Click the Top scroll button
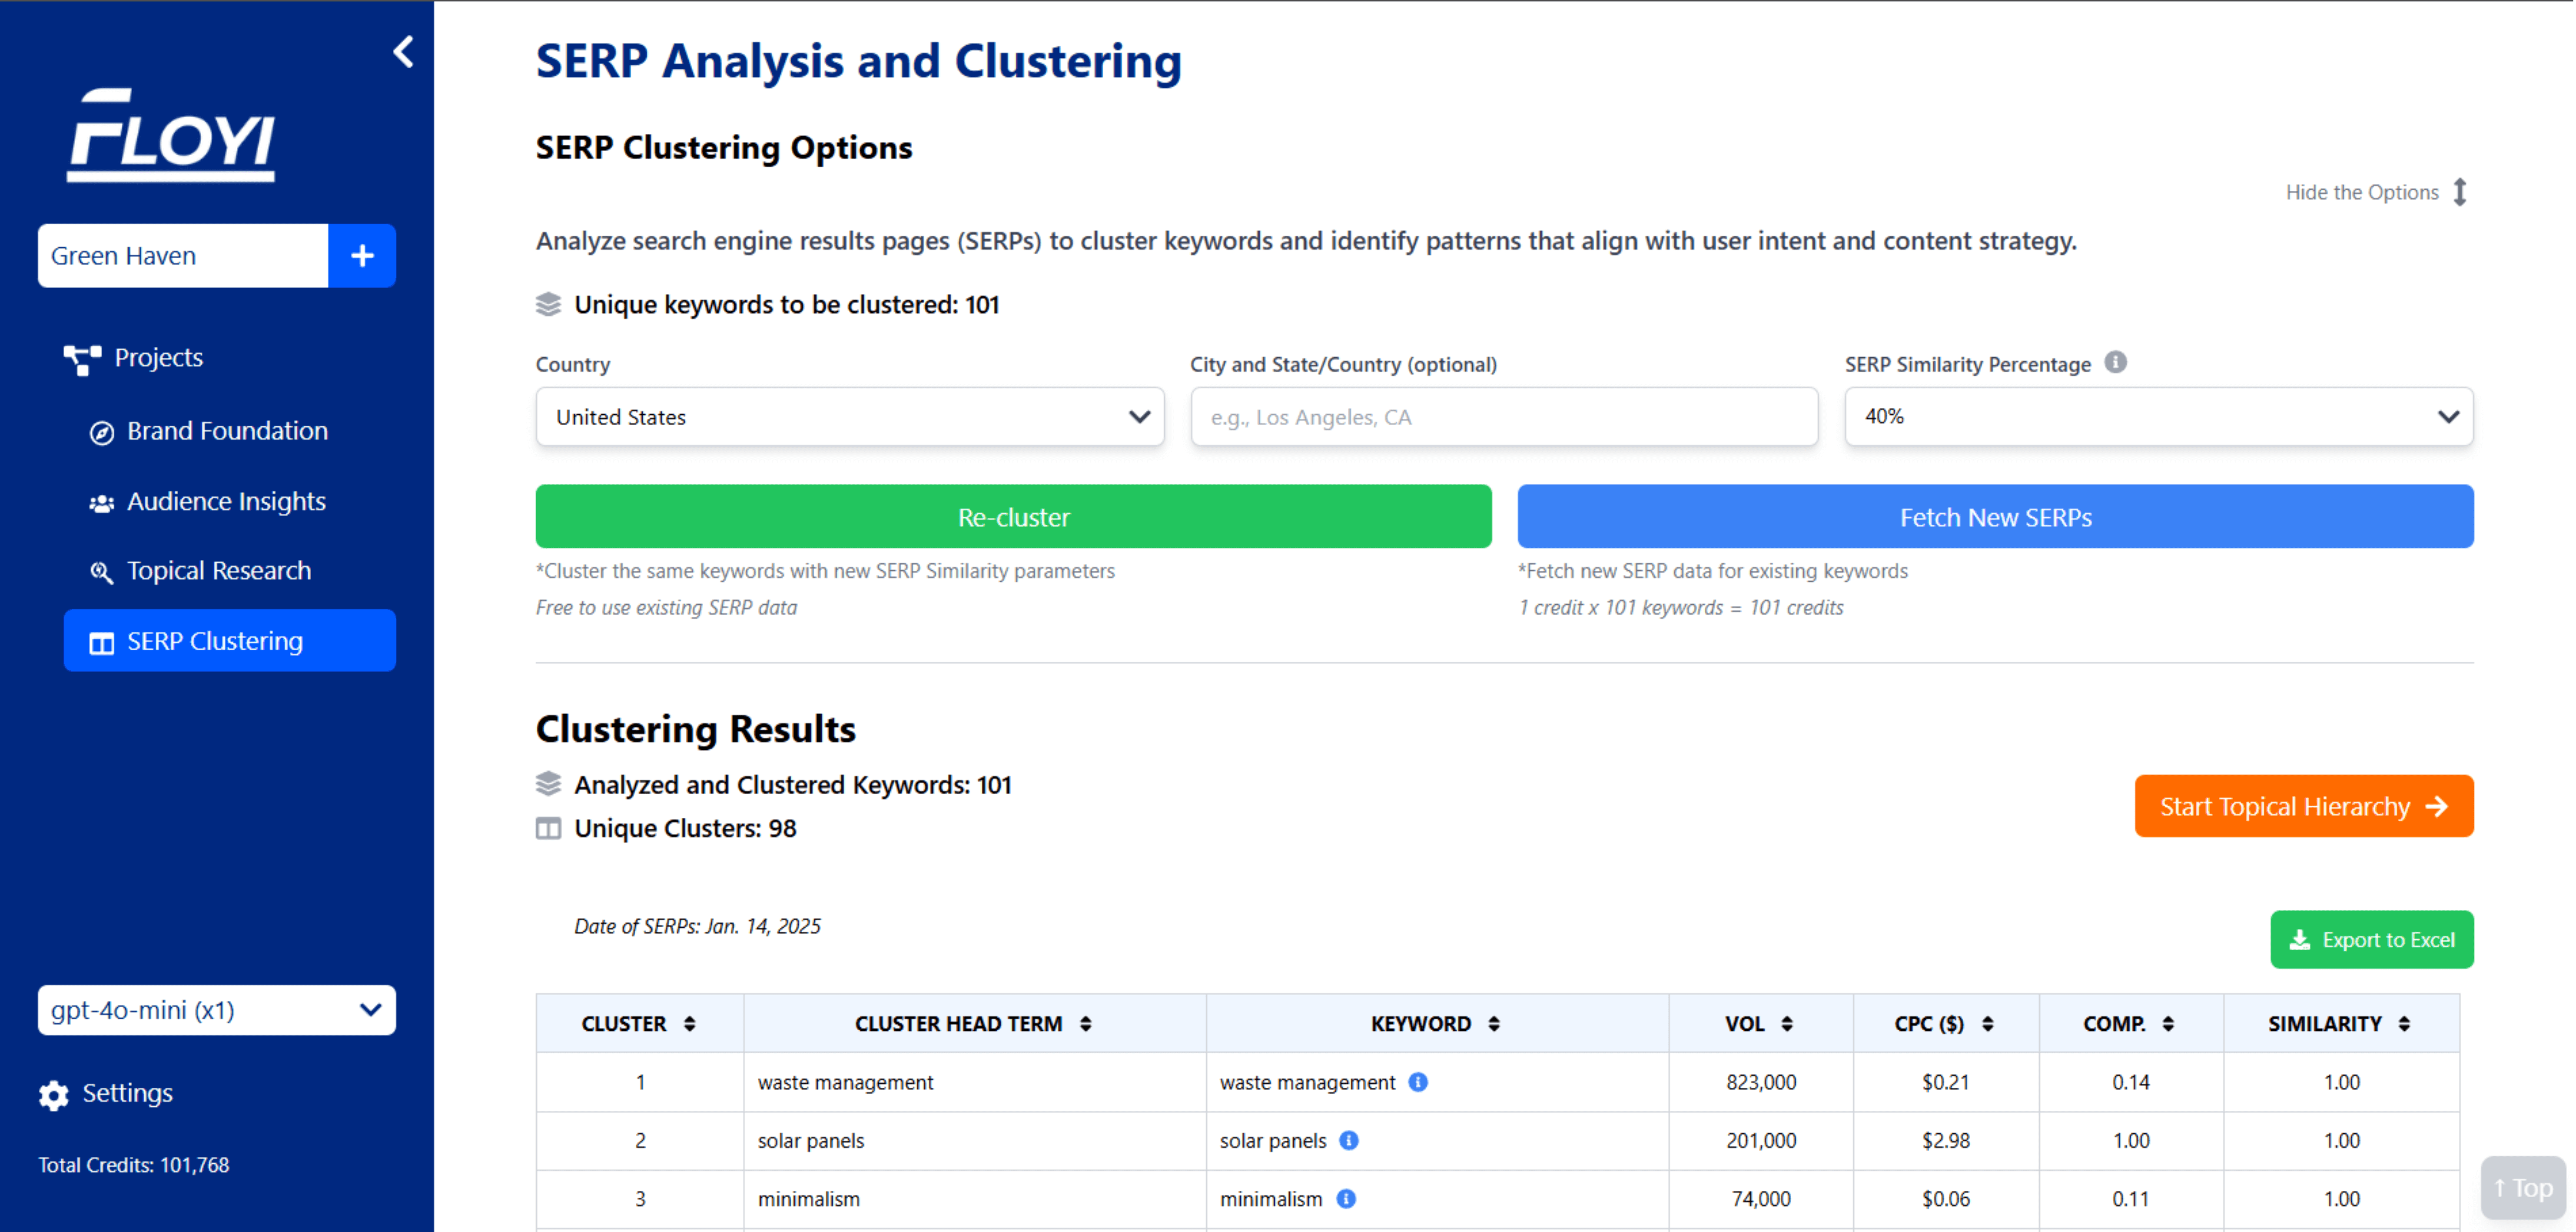The image size is (2576, 1232). click(2523, 1188)
